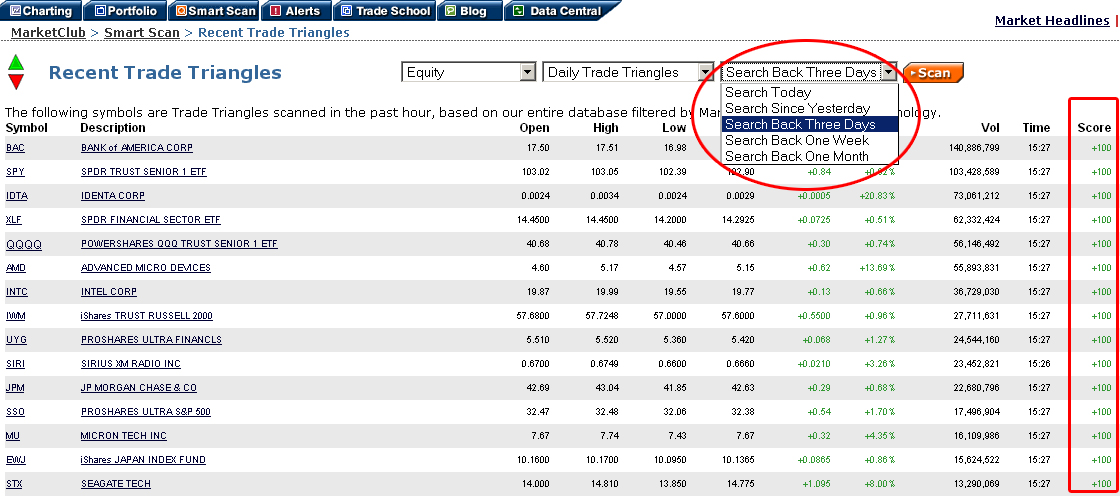Open Identa Corp description link

(x=113, y=196)
